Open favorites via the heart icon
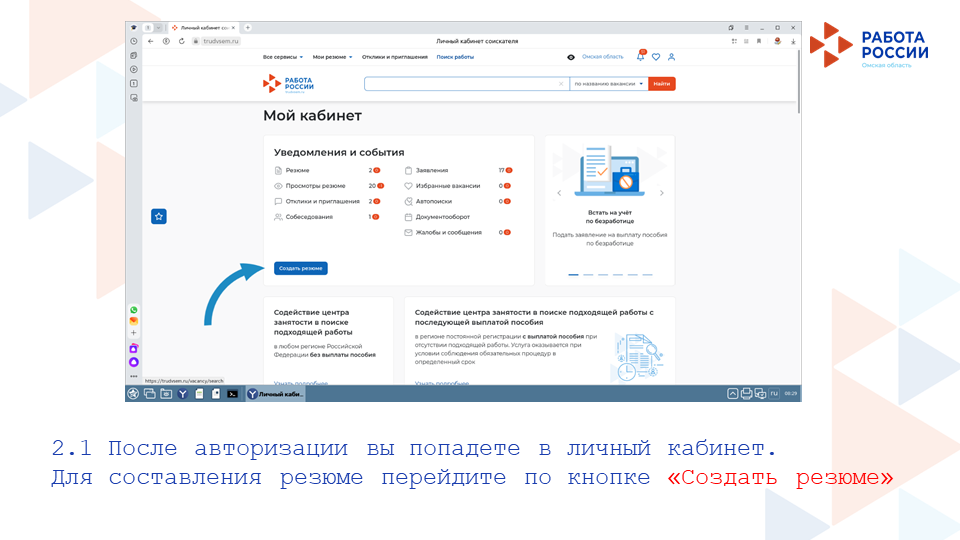 656,57
